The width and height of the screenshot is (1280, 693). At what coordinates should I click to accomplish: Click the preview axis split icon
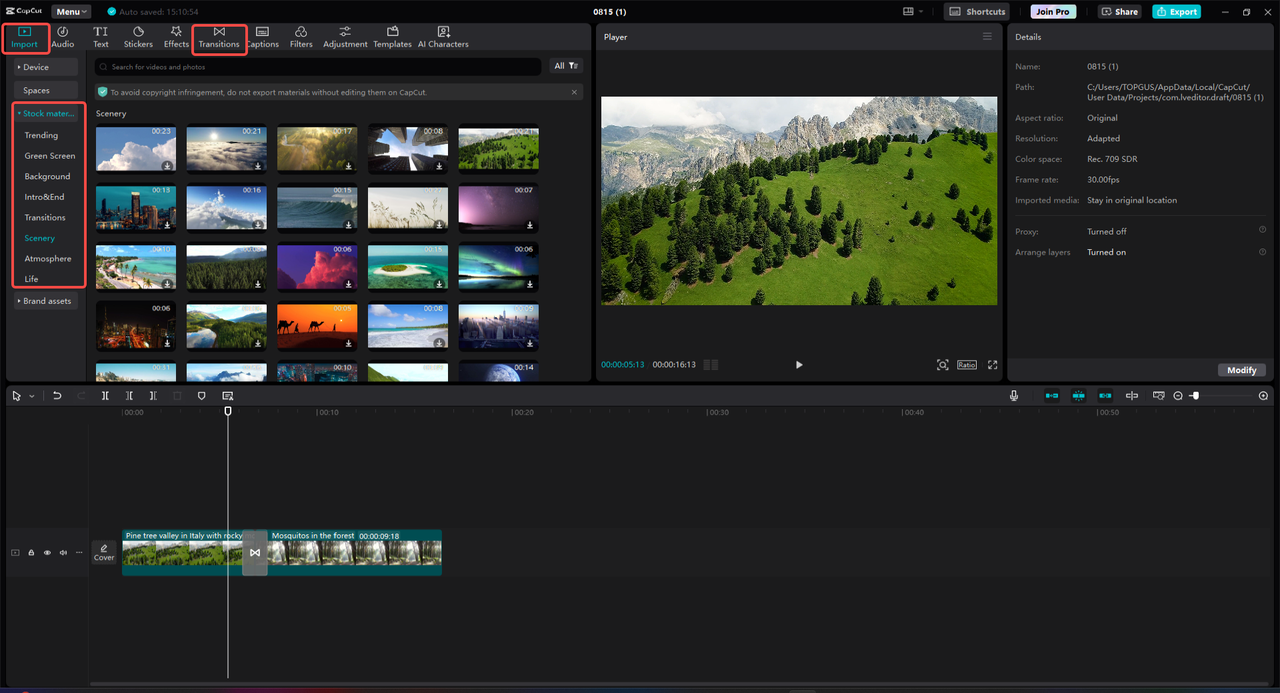1132,396
